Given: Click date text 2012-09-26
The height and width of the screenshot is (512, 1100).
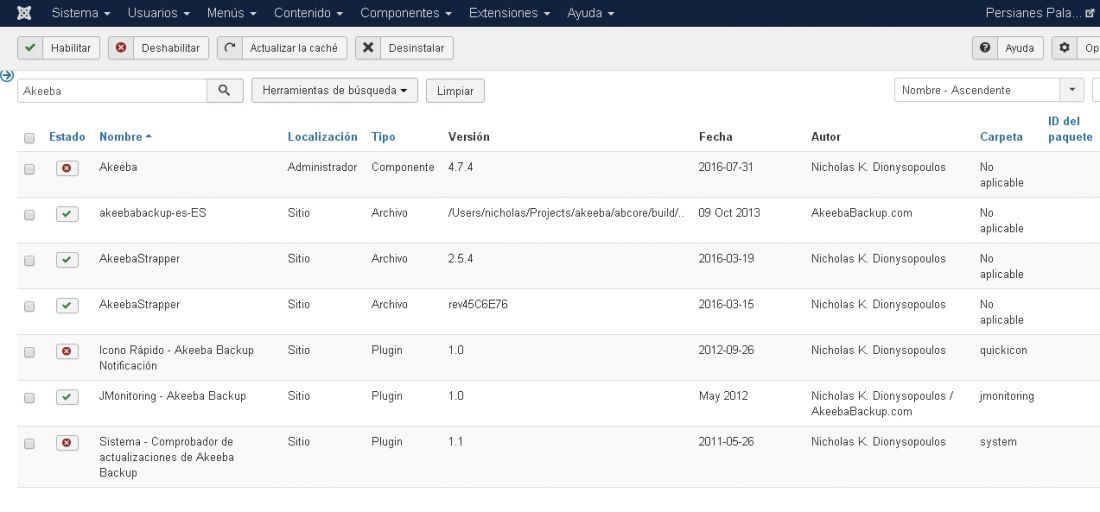Looking at the screenshot, I should [x=726, y=349].
